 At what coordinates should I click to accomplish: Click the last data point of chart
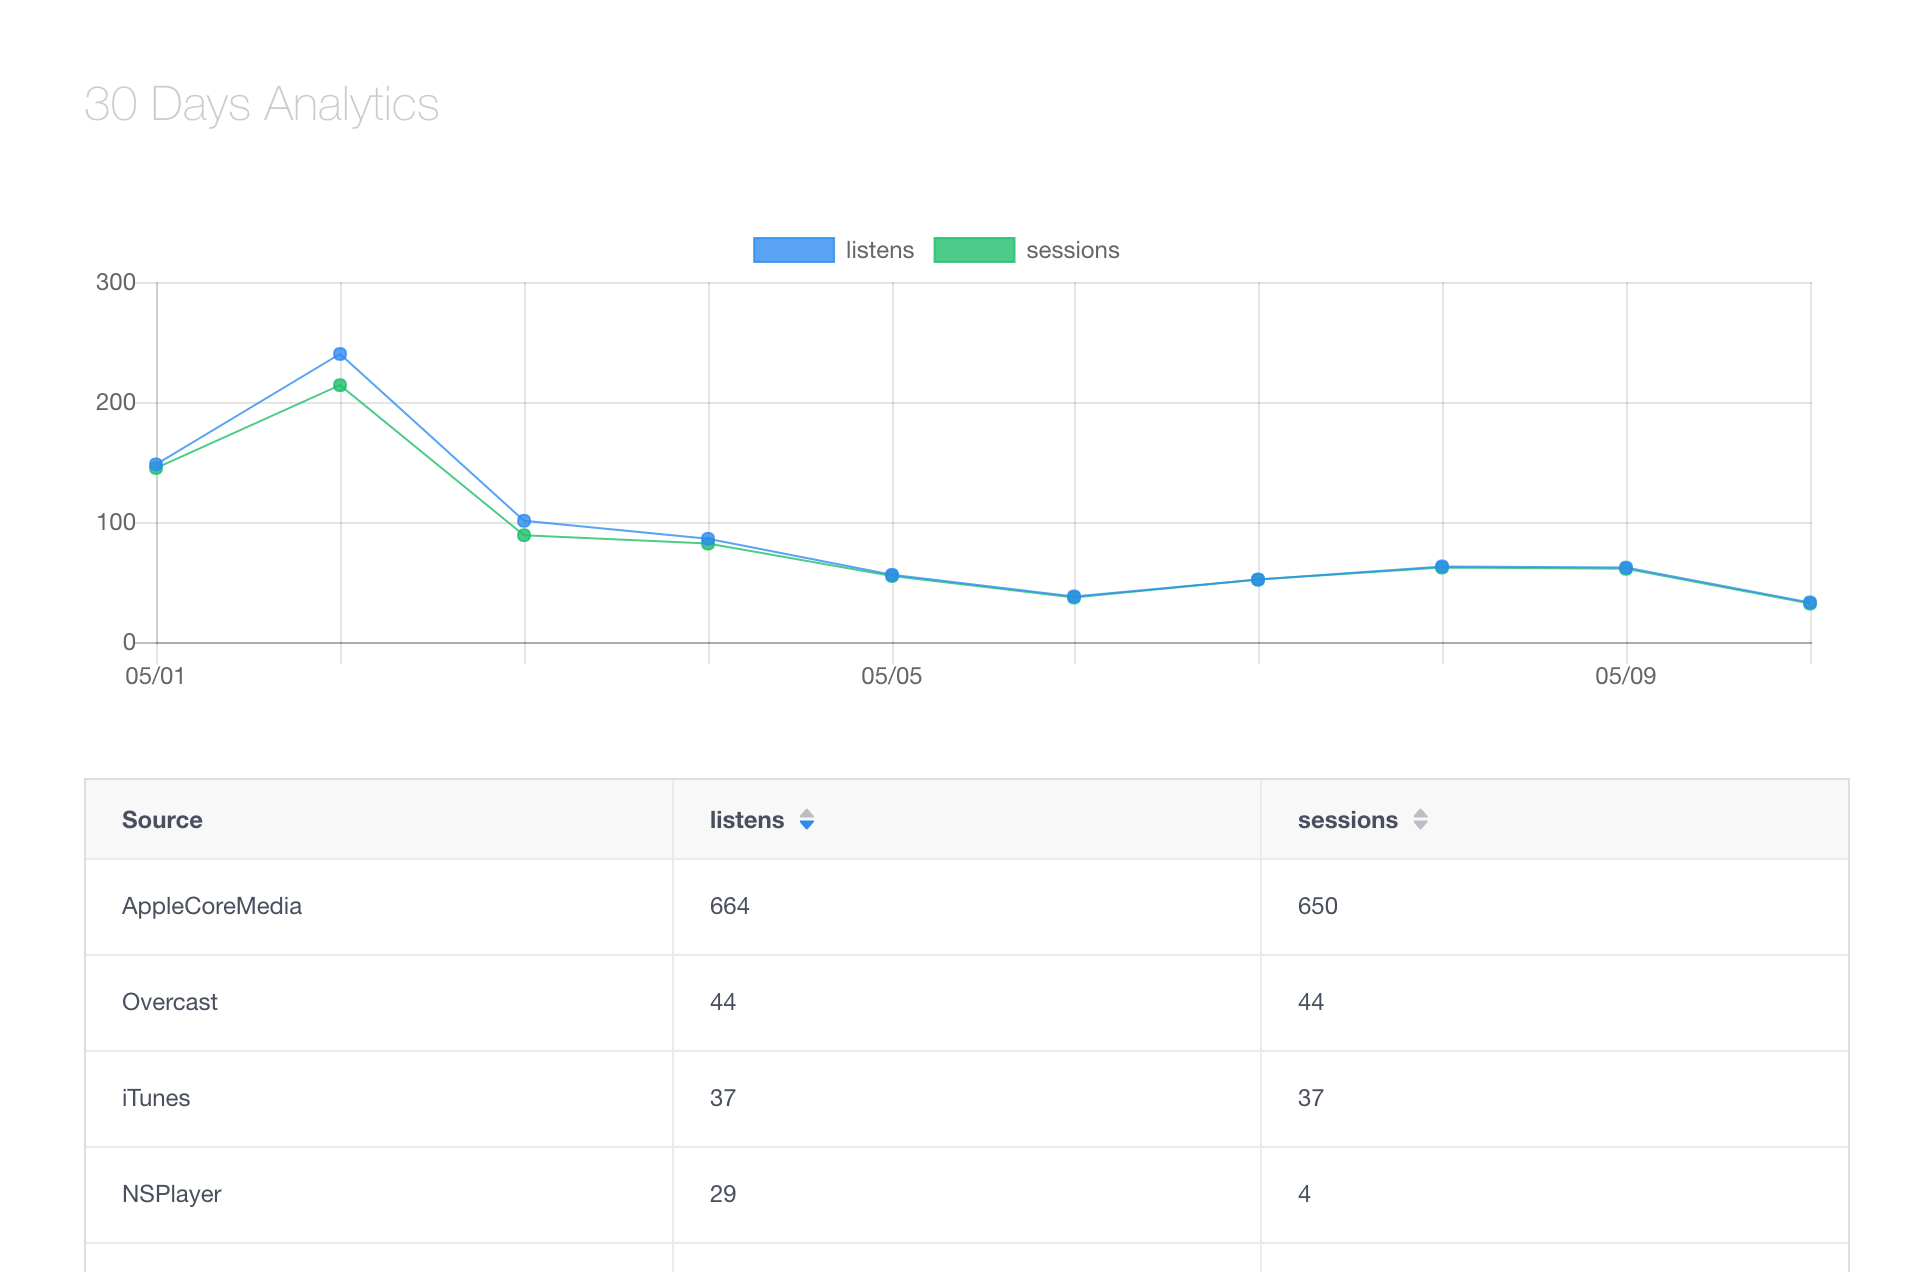click(x=1810, y=603)
